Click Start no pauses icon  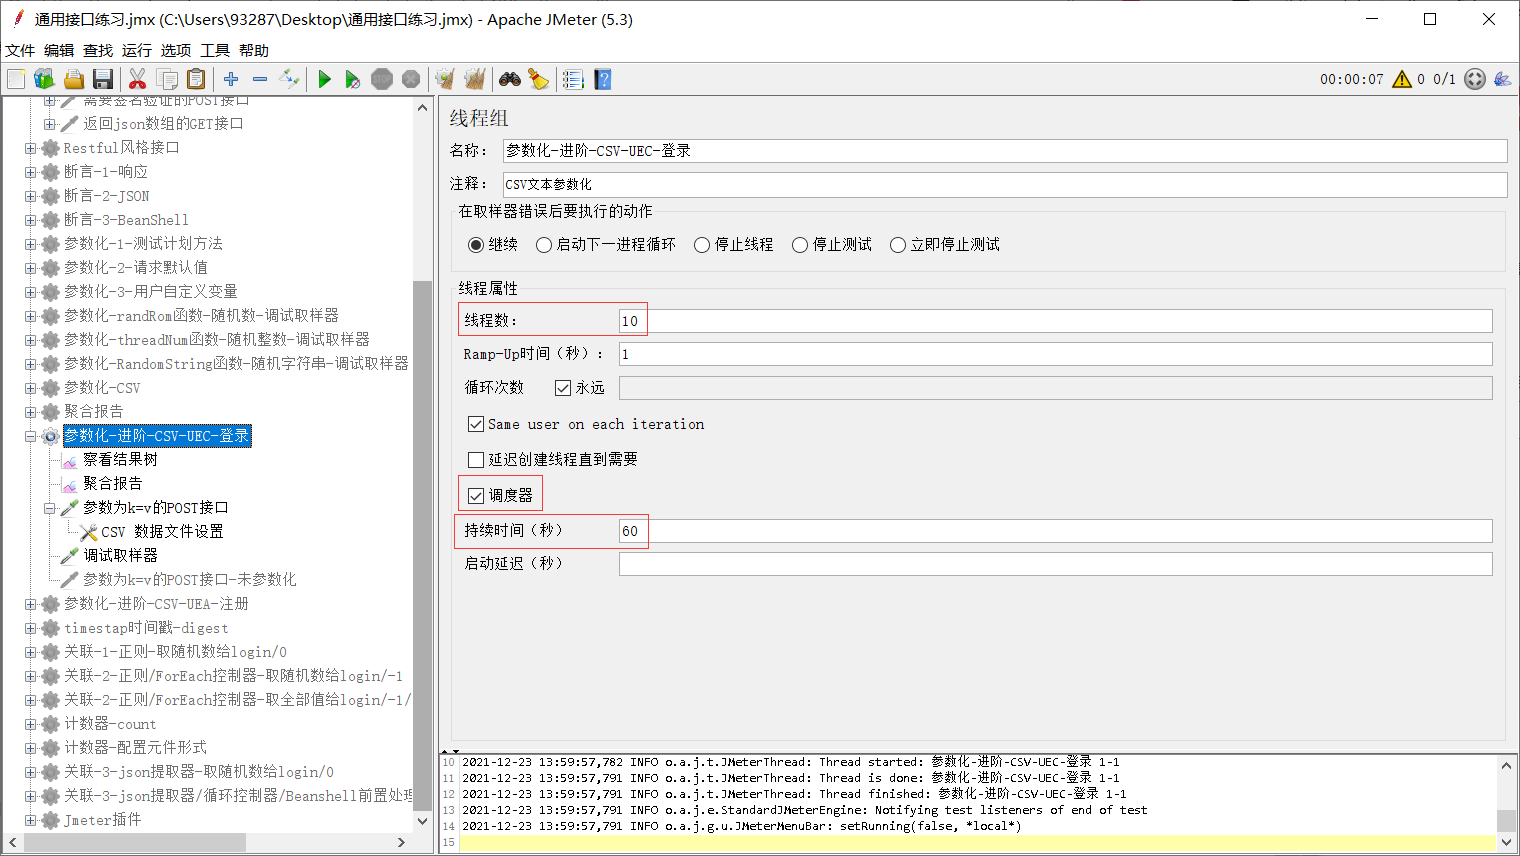click(352, 79)
